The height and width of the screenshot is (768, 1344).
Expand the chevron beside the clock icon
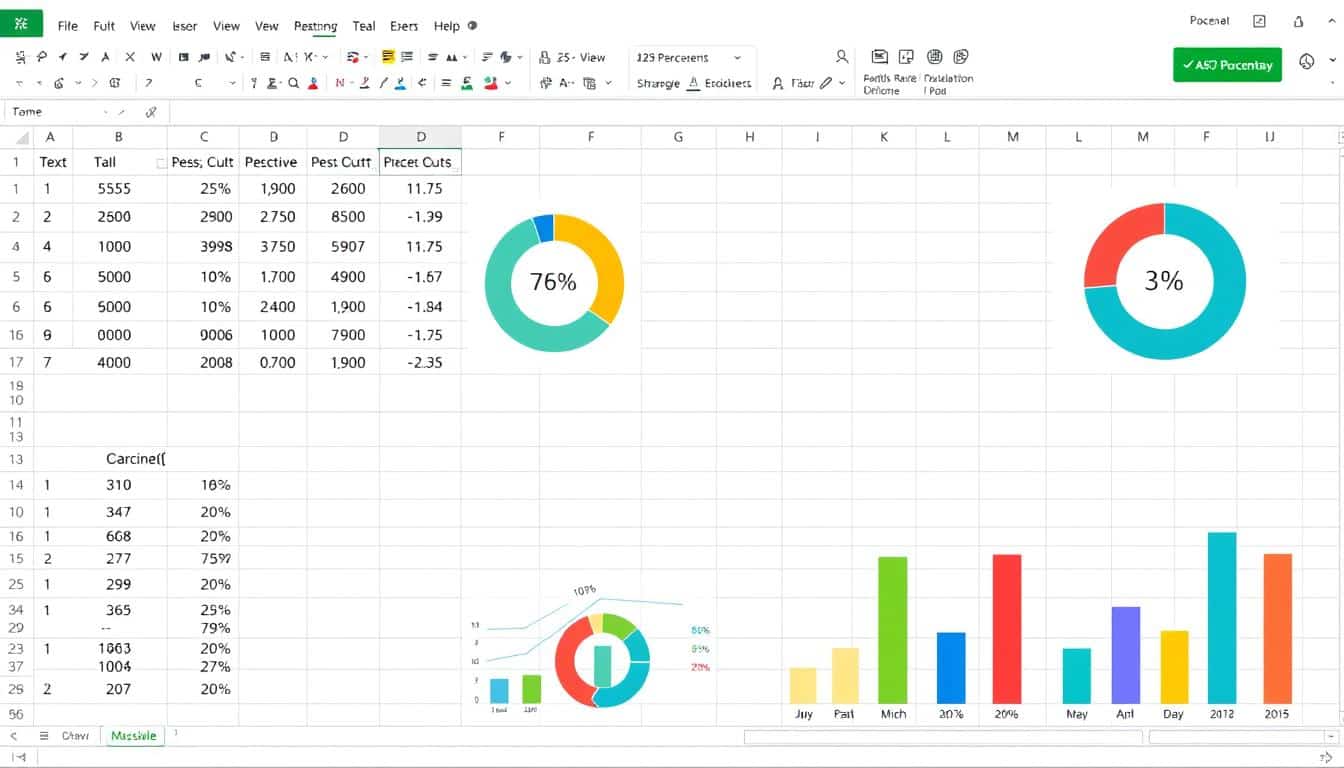1332,62
